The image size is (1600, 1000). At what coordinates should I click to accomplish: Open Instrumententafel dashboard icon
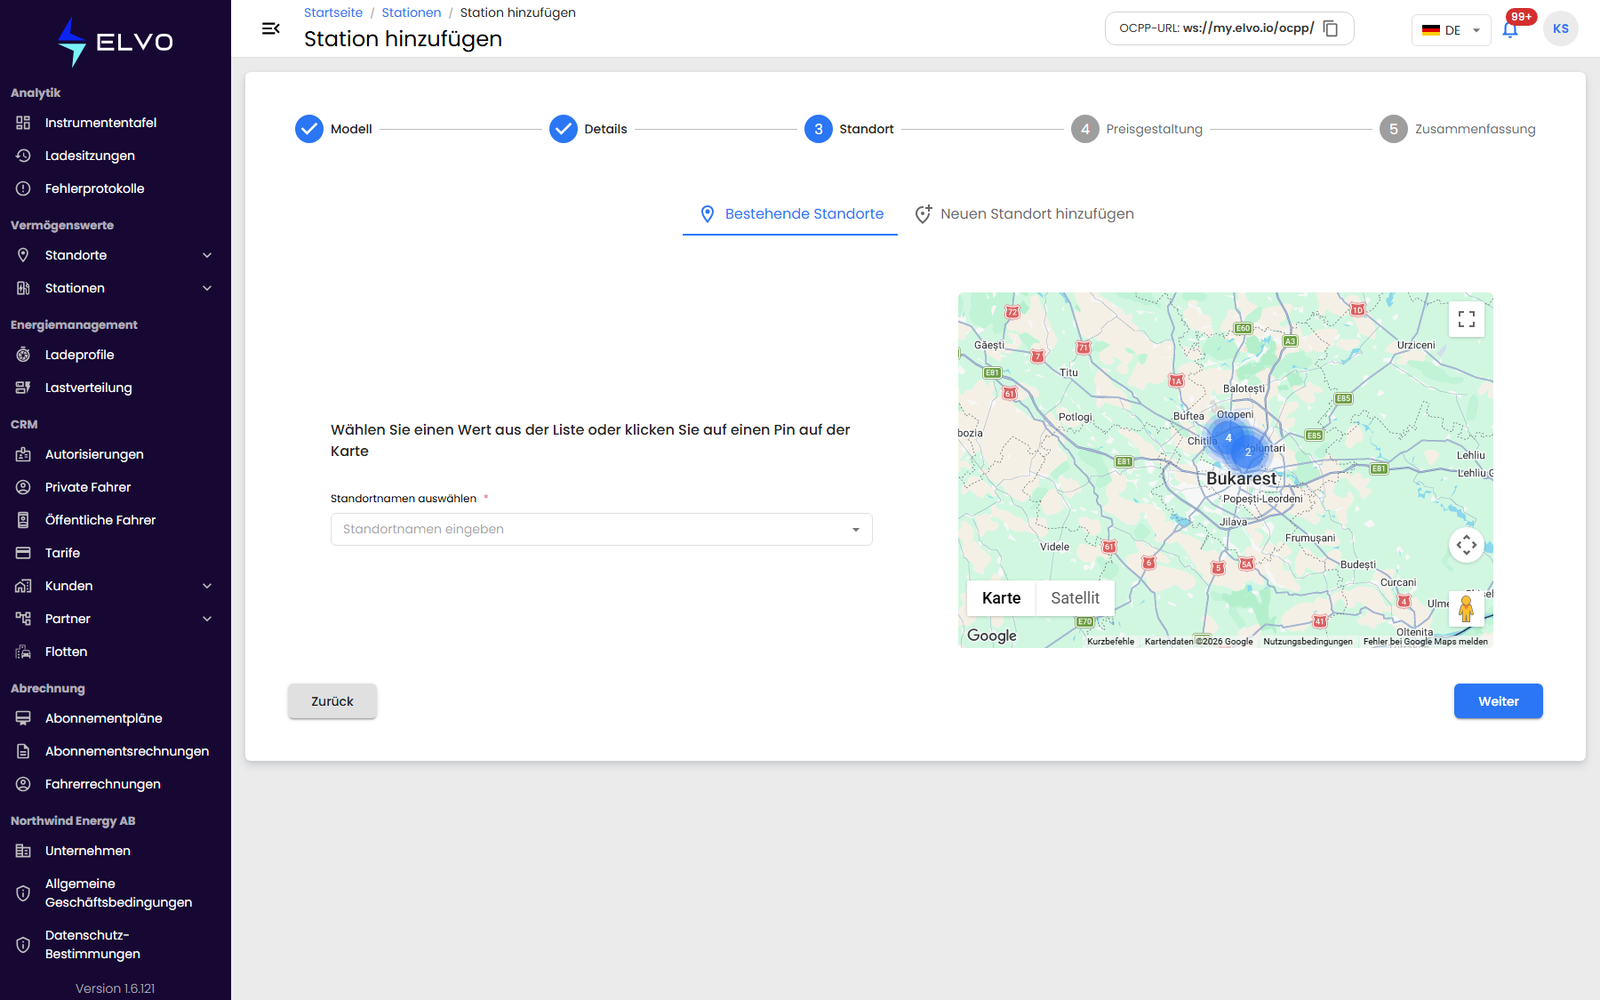23,123
